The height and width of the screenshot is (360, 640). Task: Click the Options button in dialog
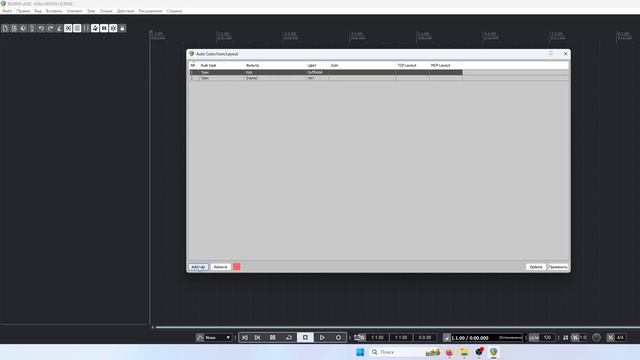pos(536,267)
